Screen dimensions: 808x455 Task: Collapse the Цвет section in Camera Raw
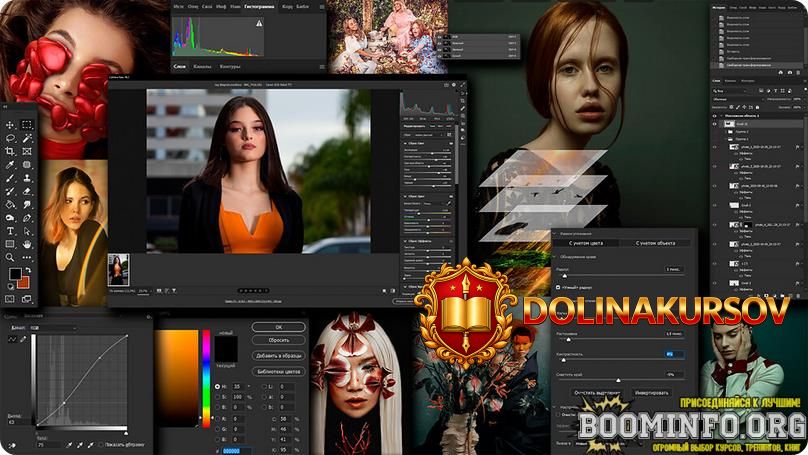pos(406,197)
